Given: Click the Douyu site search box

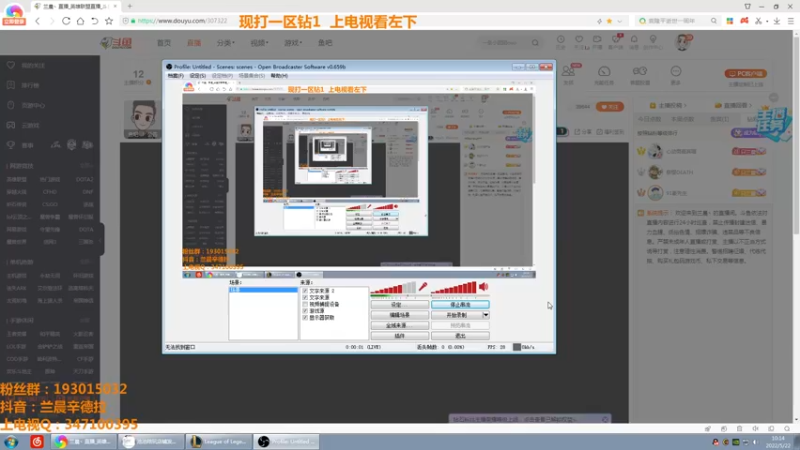Looking at the screenshot, I should 505,43.
